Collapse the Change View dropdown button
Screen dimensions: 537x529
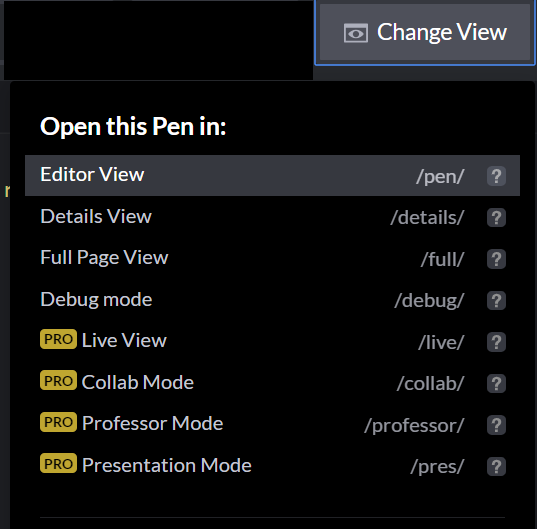click(425, 33)
